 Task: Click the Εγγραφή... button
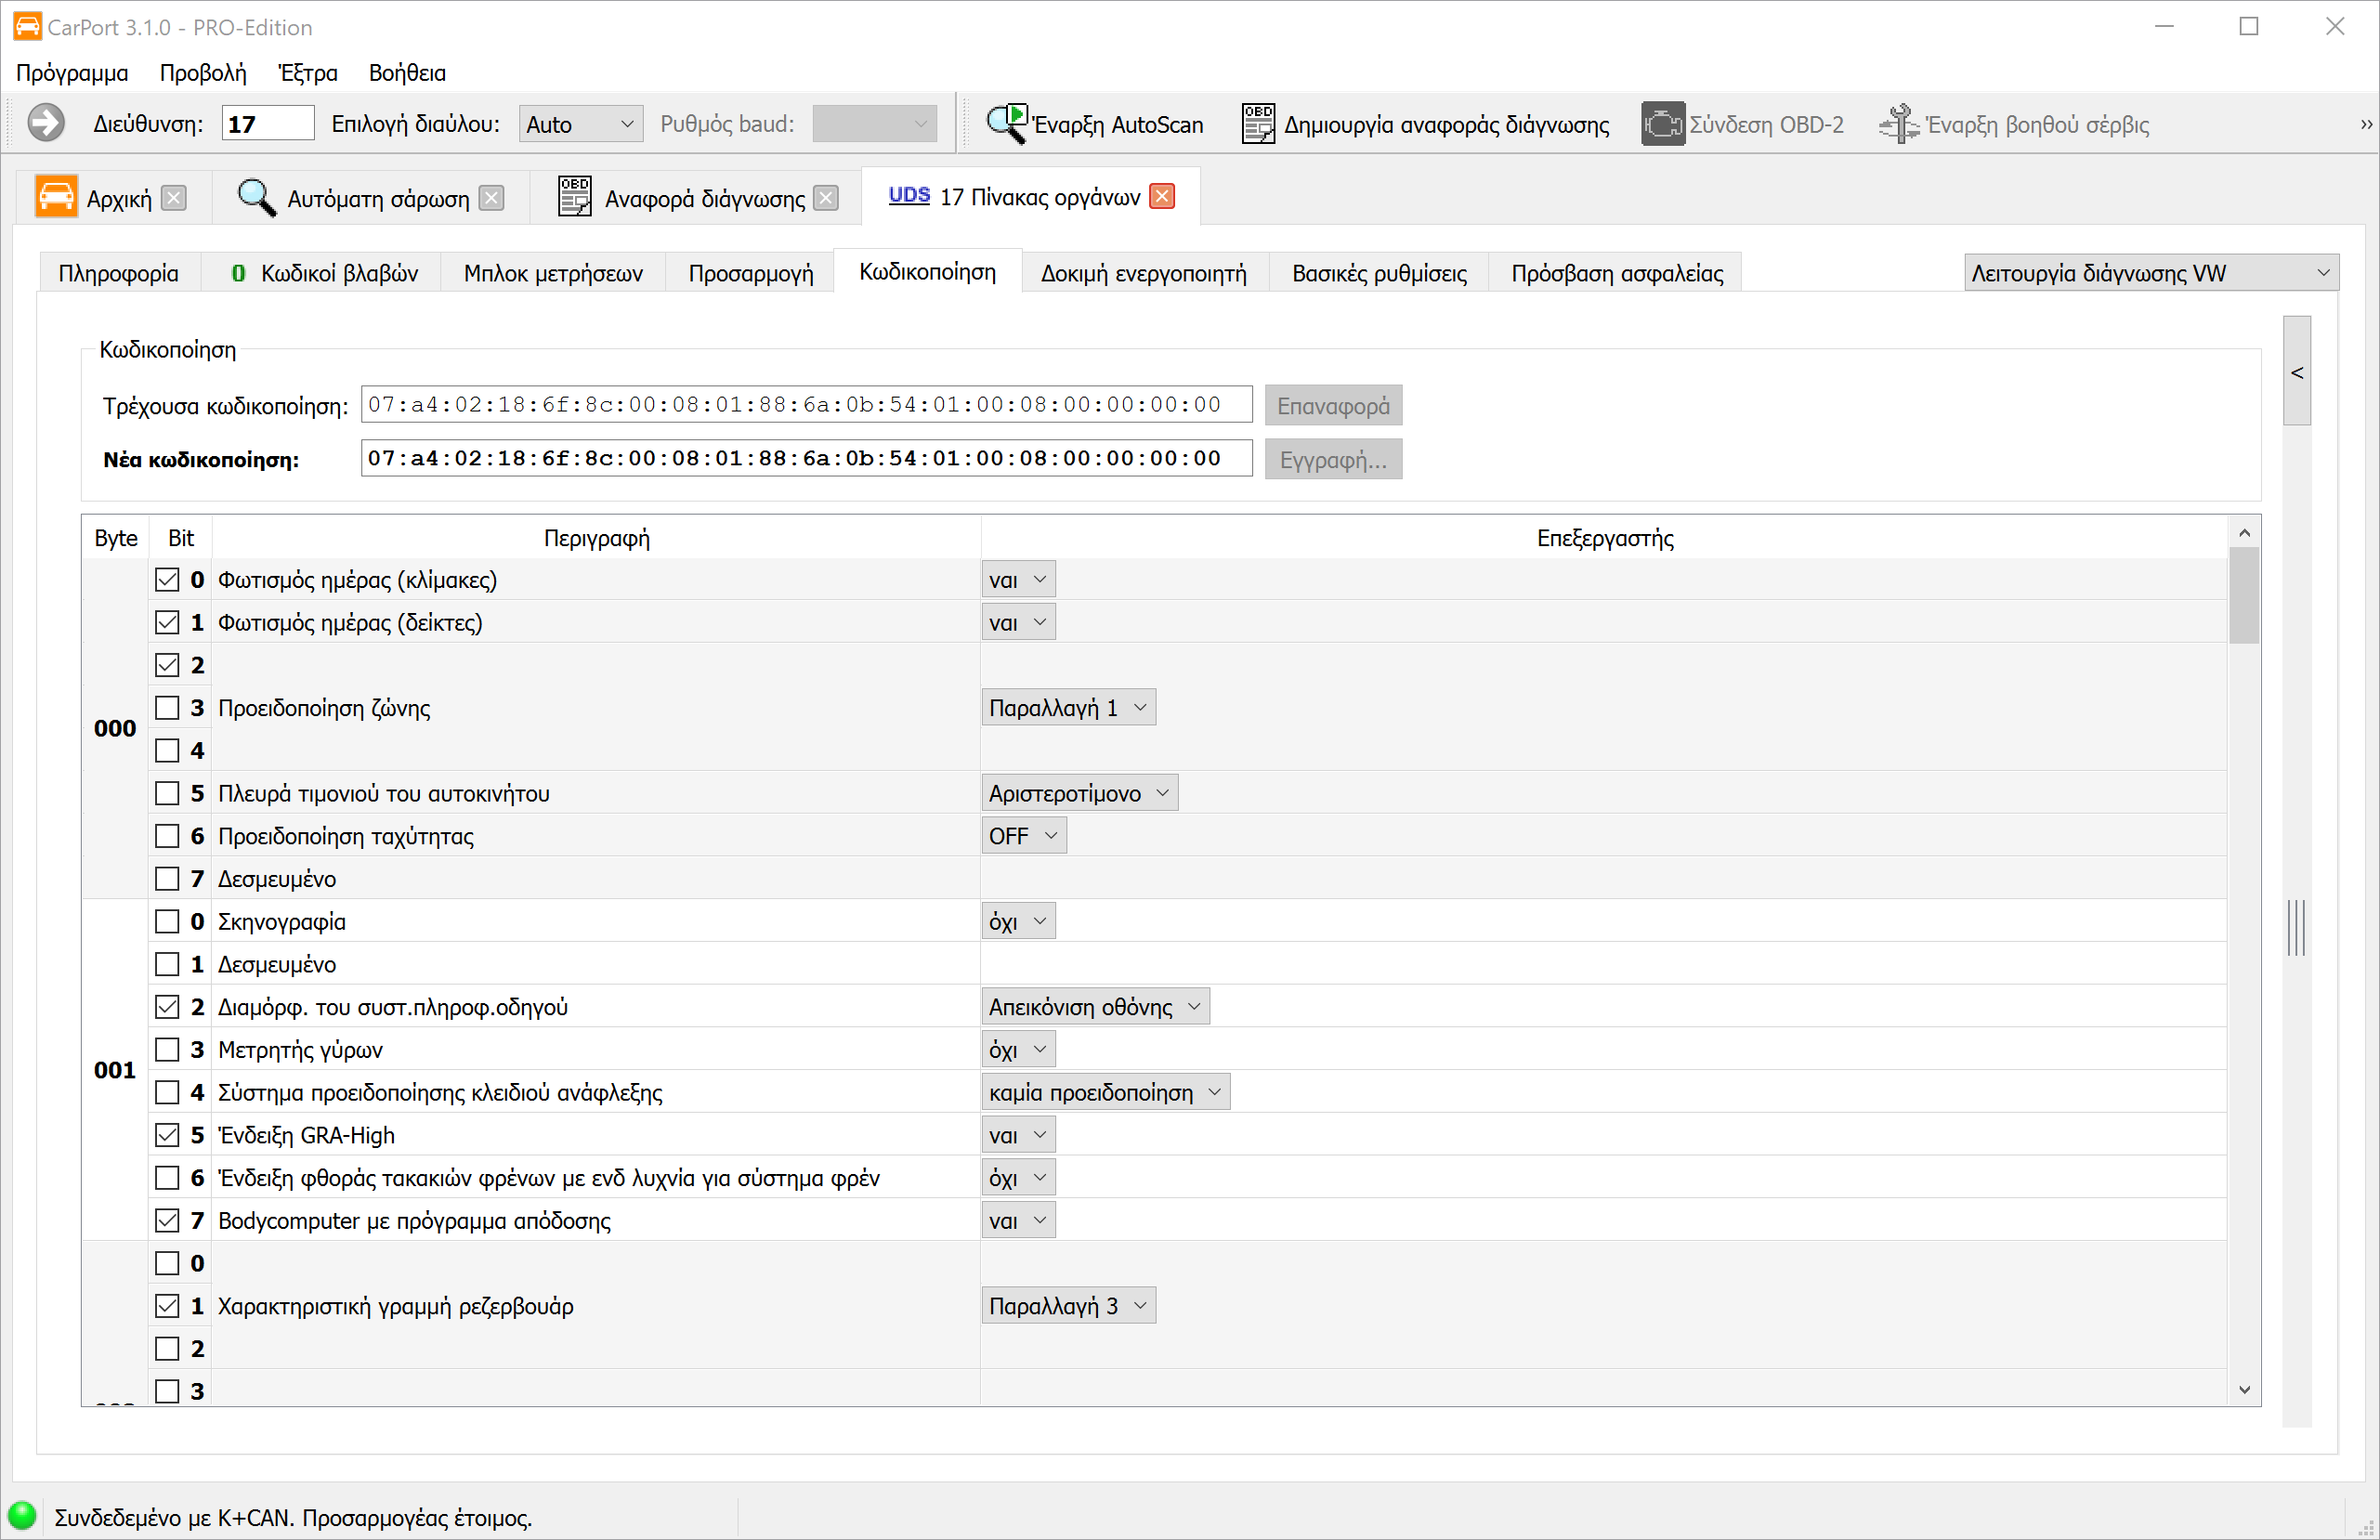pyautogui.click(x=1332, y=460)
